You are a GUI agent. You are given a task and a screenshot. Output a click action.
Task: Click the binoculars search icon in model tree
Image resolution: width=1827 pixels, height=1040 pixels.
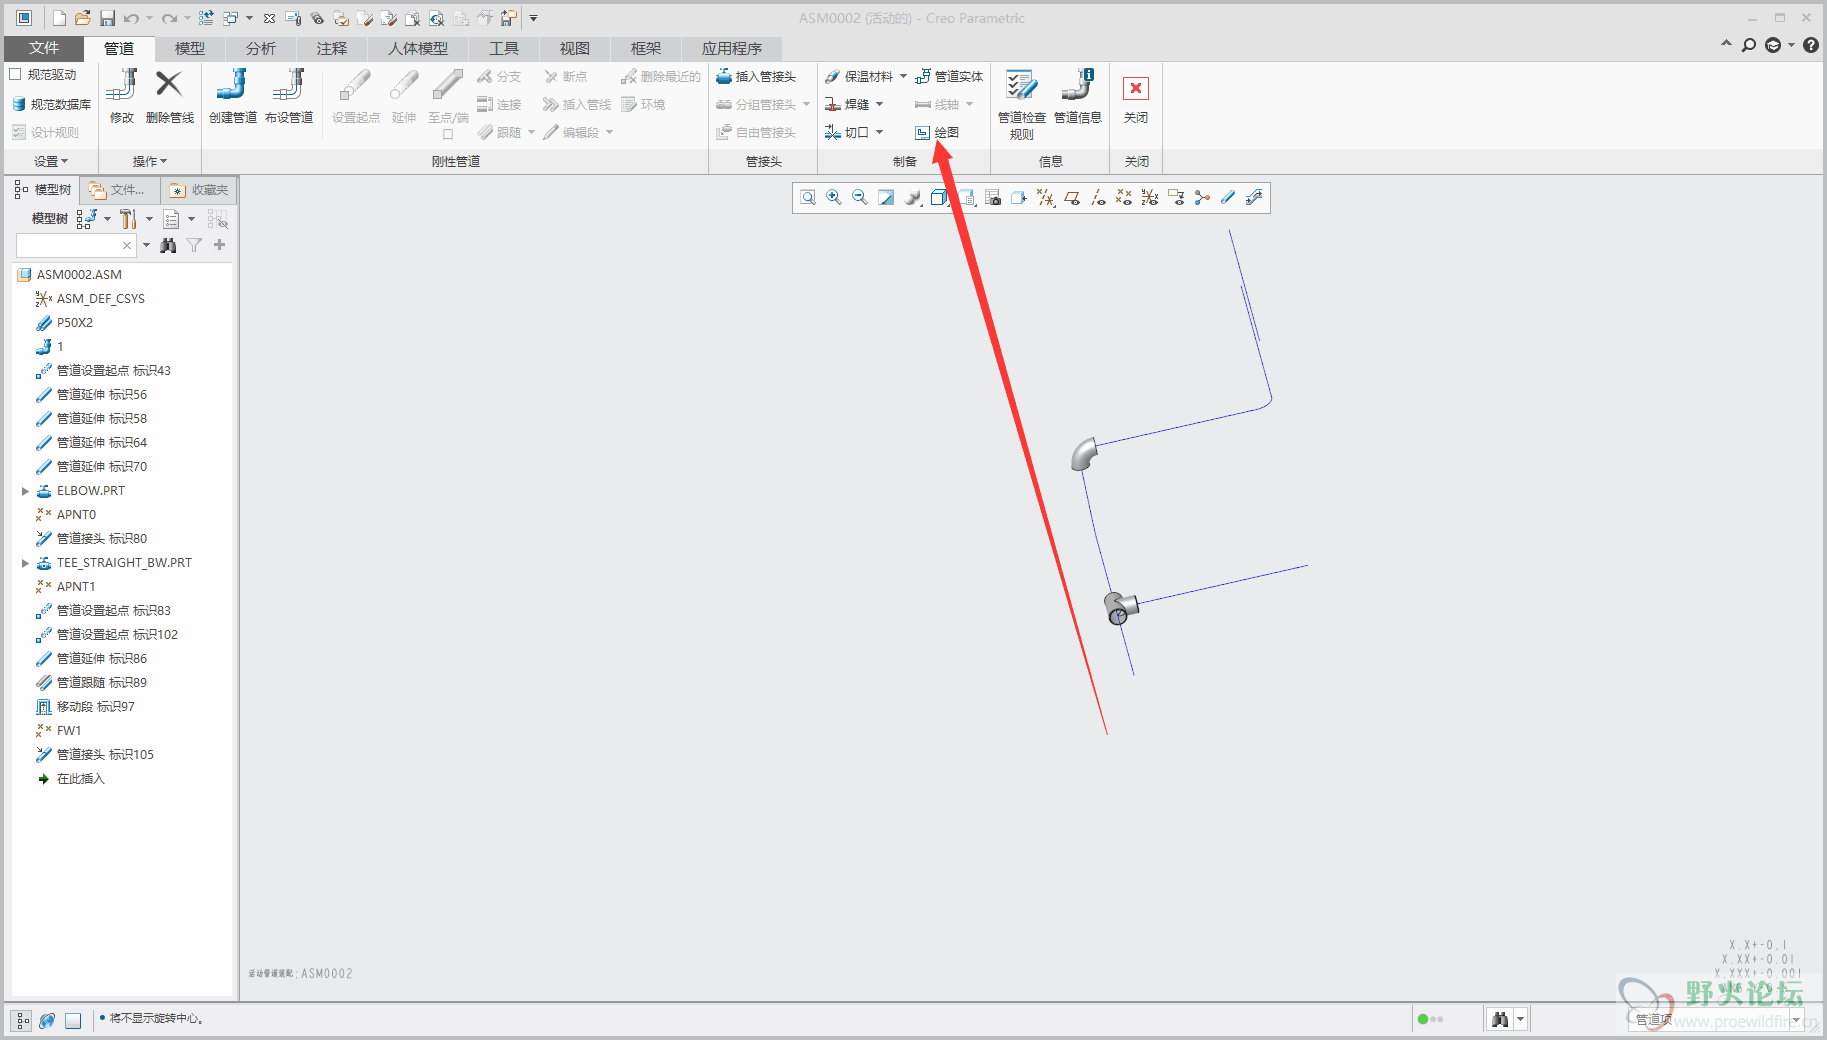[168, 245]
